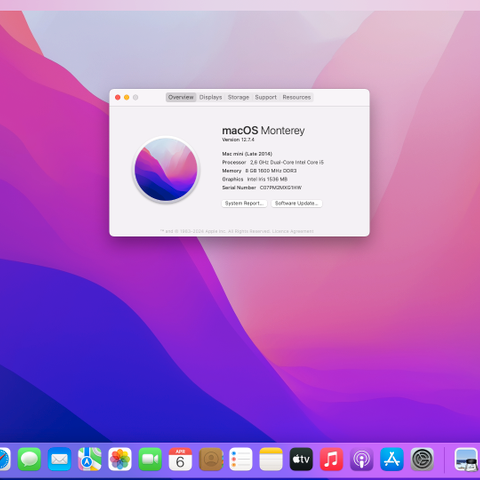Select the Support tab
The width and height of the screenshot is (480, 480).
coord(266,97)
